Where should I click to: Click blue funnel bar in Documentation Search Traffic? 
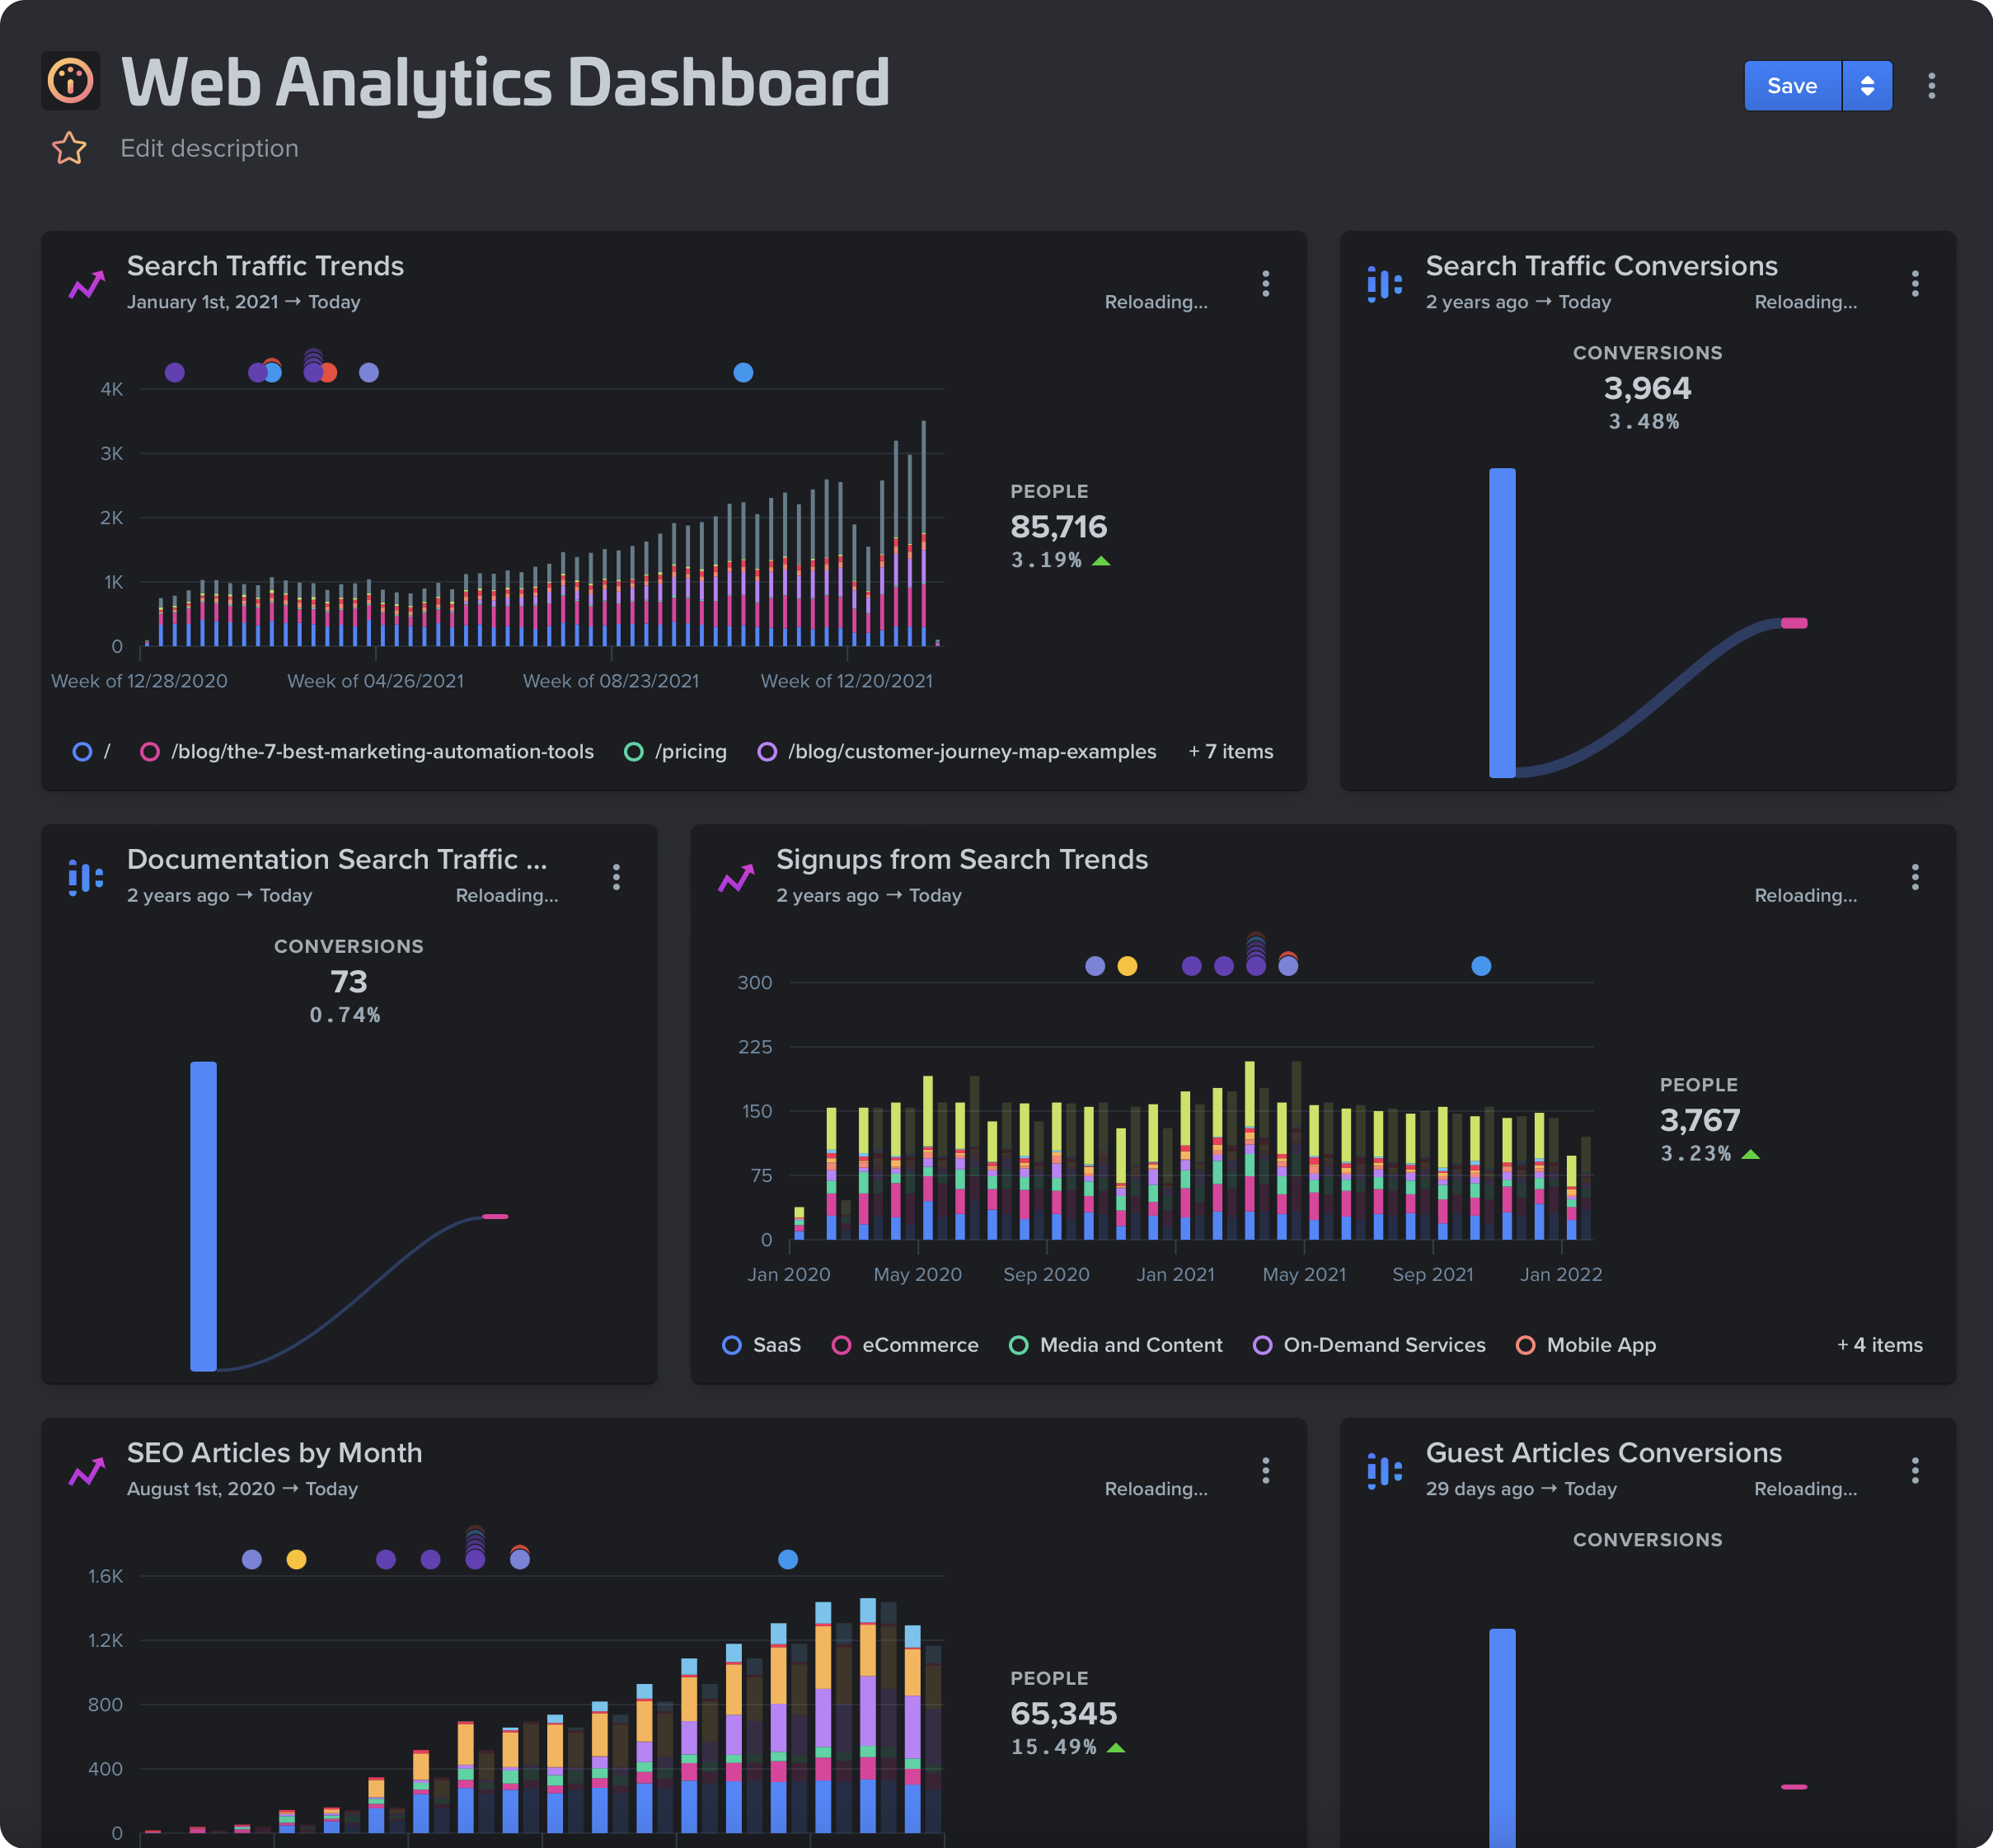coord(203,1216)
